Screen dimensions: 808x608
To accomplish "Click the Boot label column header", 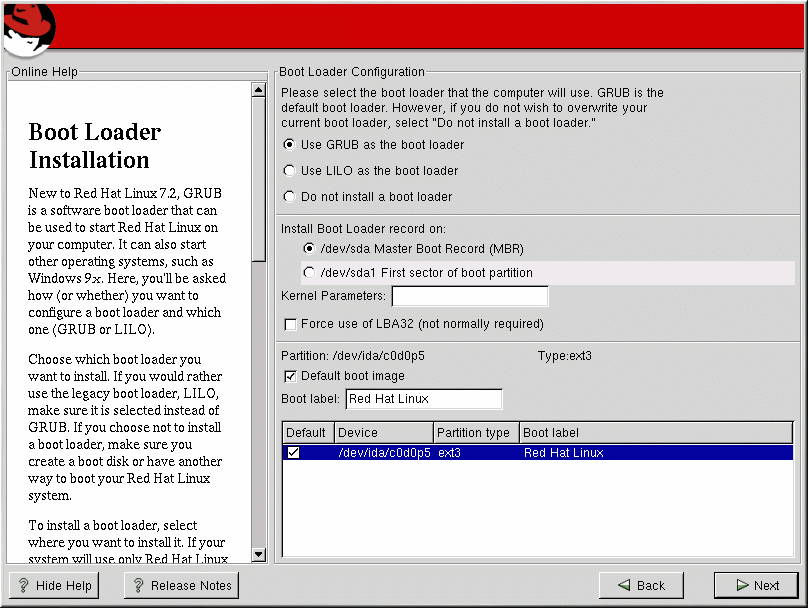I will pyautogui.click(x=656, y=433).
